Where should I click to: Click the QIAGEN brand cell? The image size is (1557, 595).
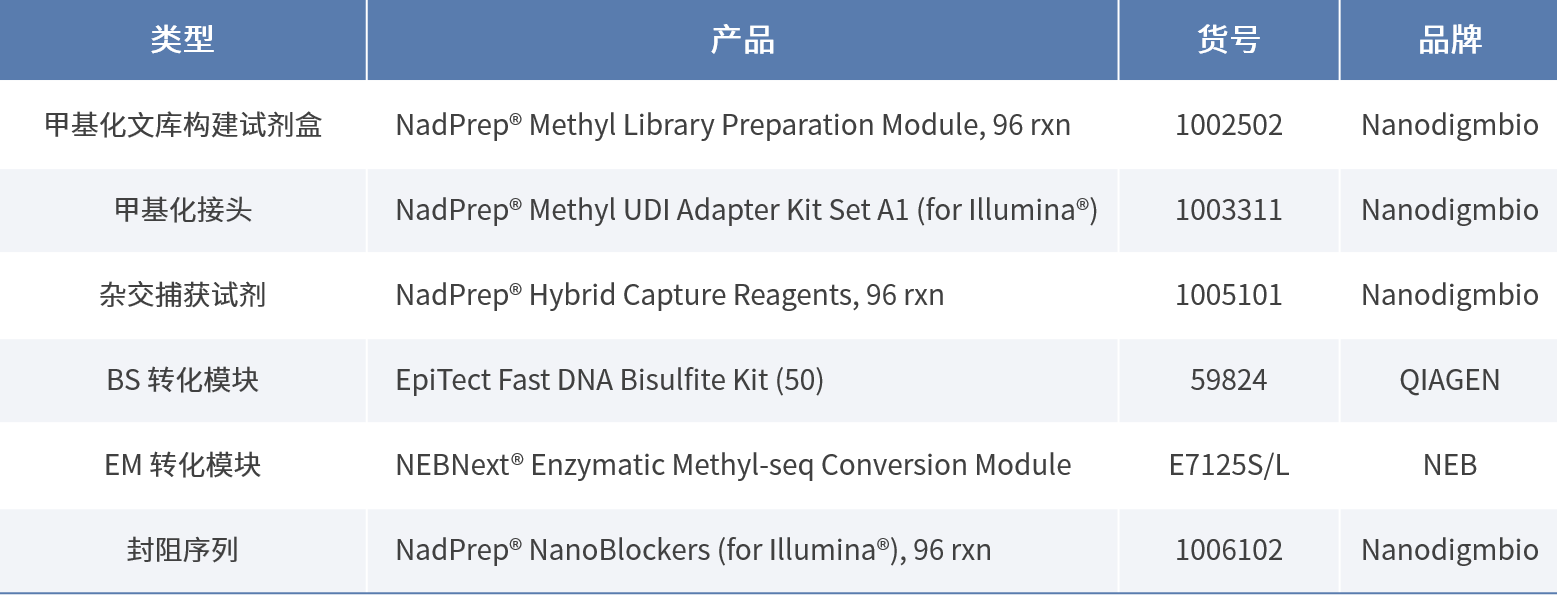tap(1449, 380)
